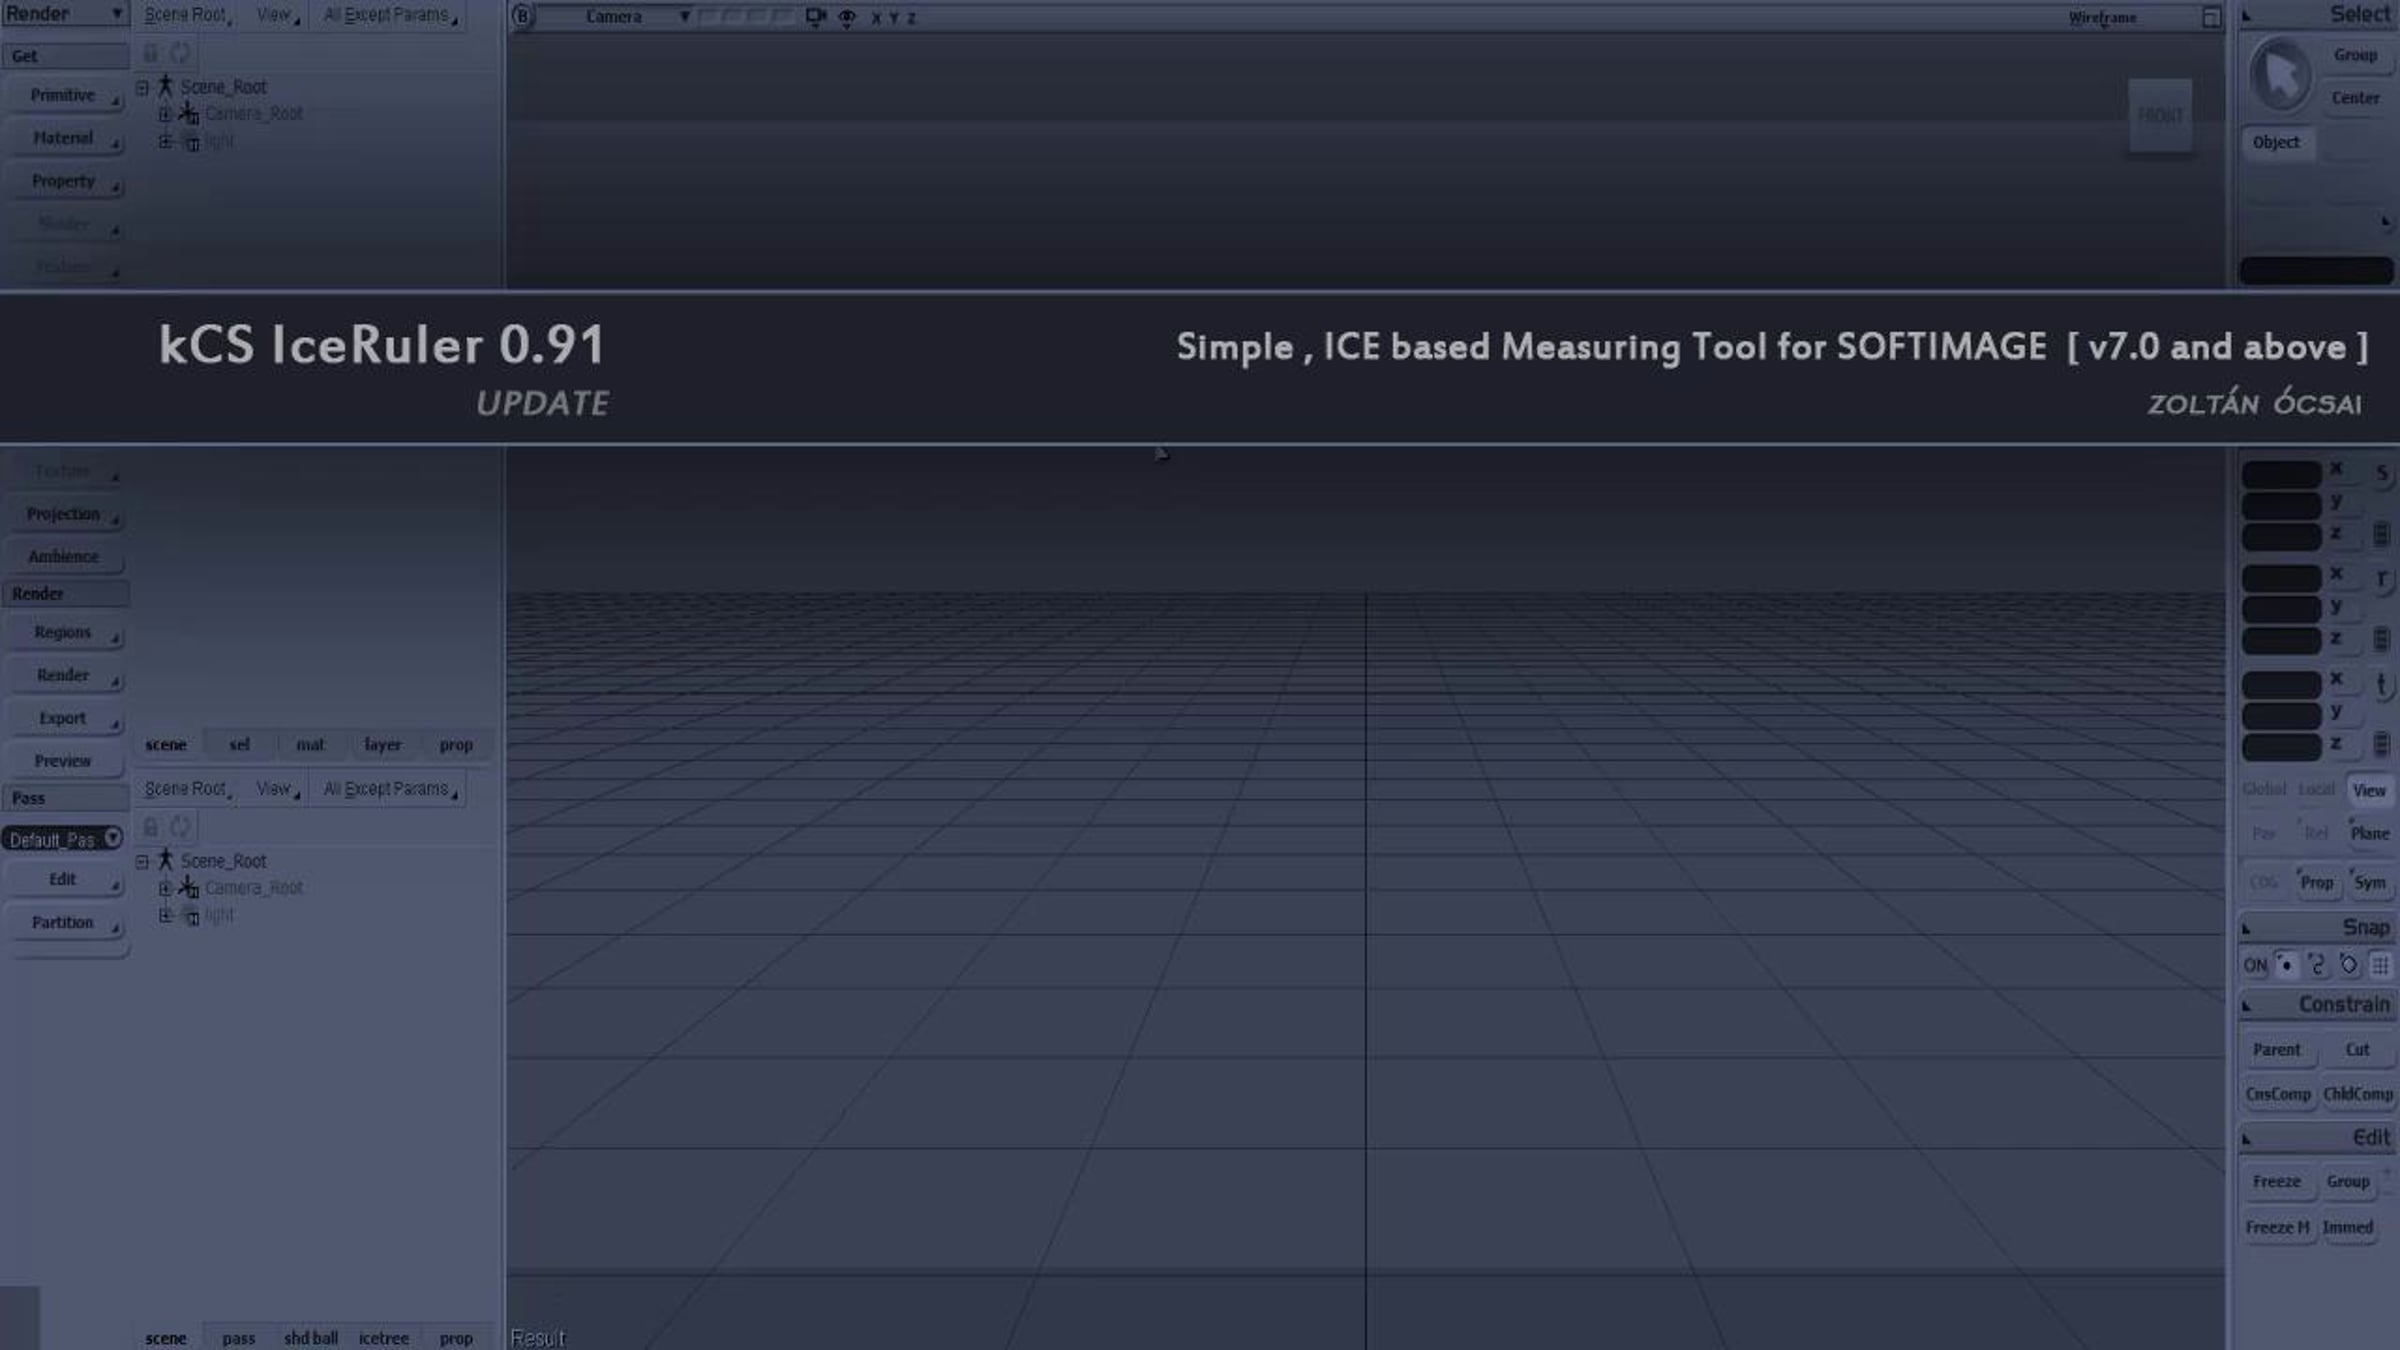Screen dimensions: 2400x1350
Task: Enable Global transform mode
Action: [2264, 789]
